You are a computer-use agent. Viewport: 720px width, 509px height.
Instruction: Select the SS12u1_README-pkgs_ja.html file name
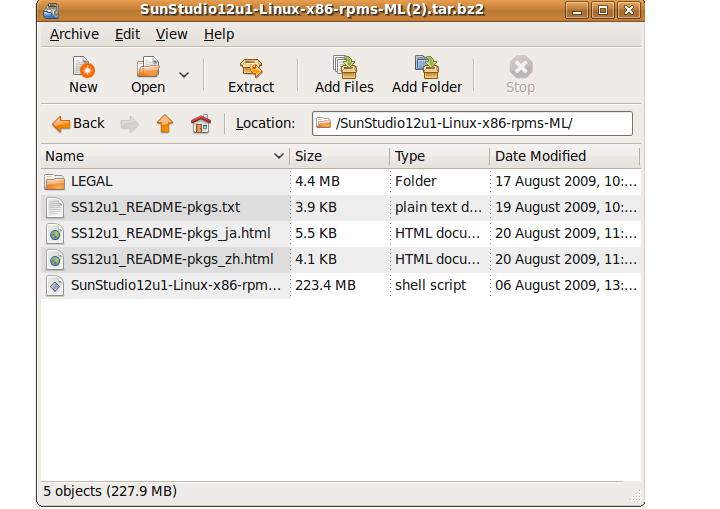tap(171, 233)
